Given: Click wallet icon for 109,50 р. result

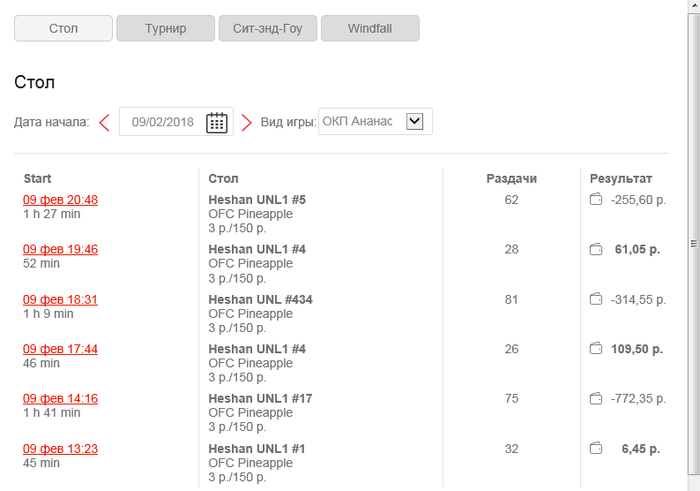Looking at the screenshot, I should pyautogui.click(x=596, y=349).
